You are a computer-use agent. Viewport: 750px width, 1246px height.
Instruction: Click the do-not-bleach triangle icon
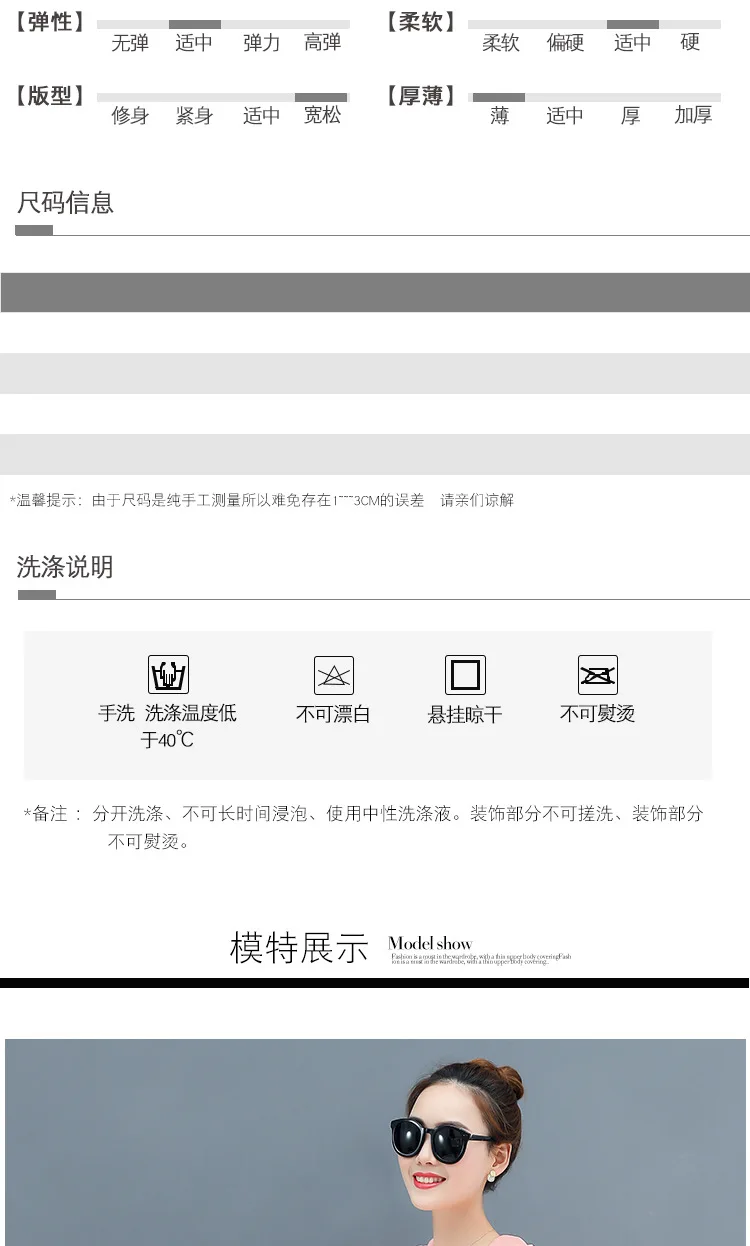334,675
